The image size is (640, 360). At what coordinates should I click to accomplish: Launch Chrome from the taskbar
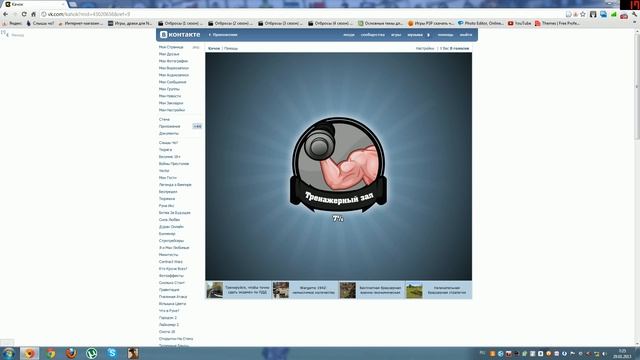pyautogui.click(x=51, y=353)
